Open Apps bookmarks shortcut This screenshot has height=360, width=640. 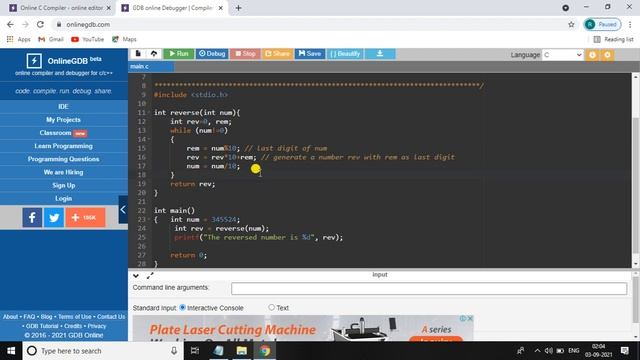[19, 39]
